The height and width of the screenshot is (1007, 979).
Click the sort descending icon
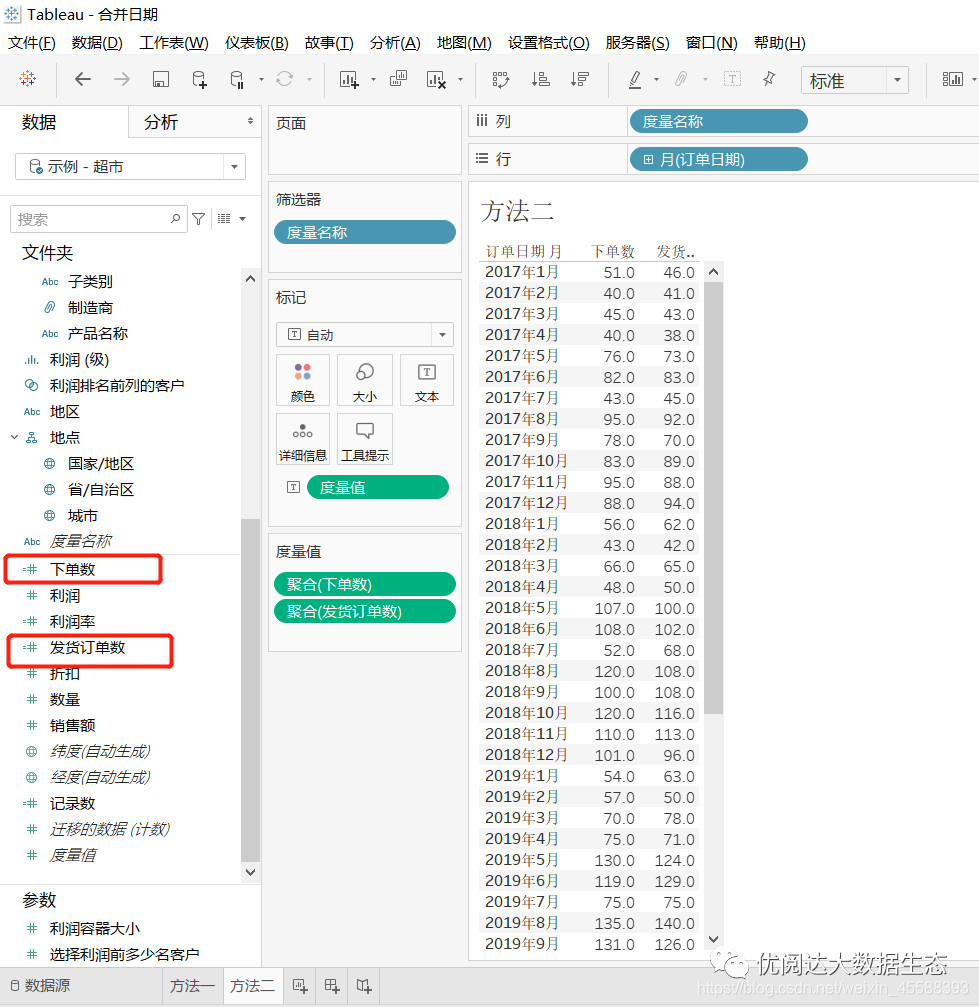pos(579,80)
